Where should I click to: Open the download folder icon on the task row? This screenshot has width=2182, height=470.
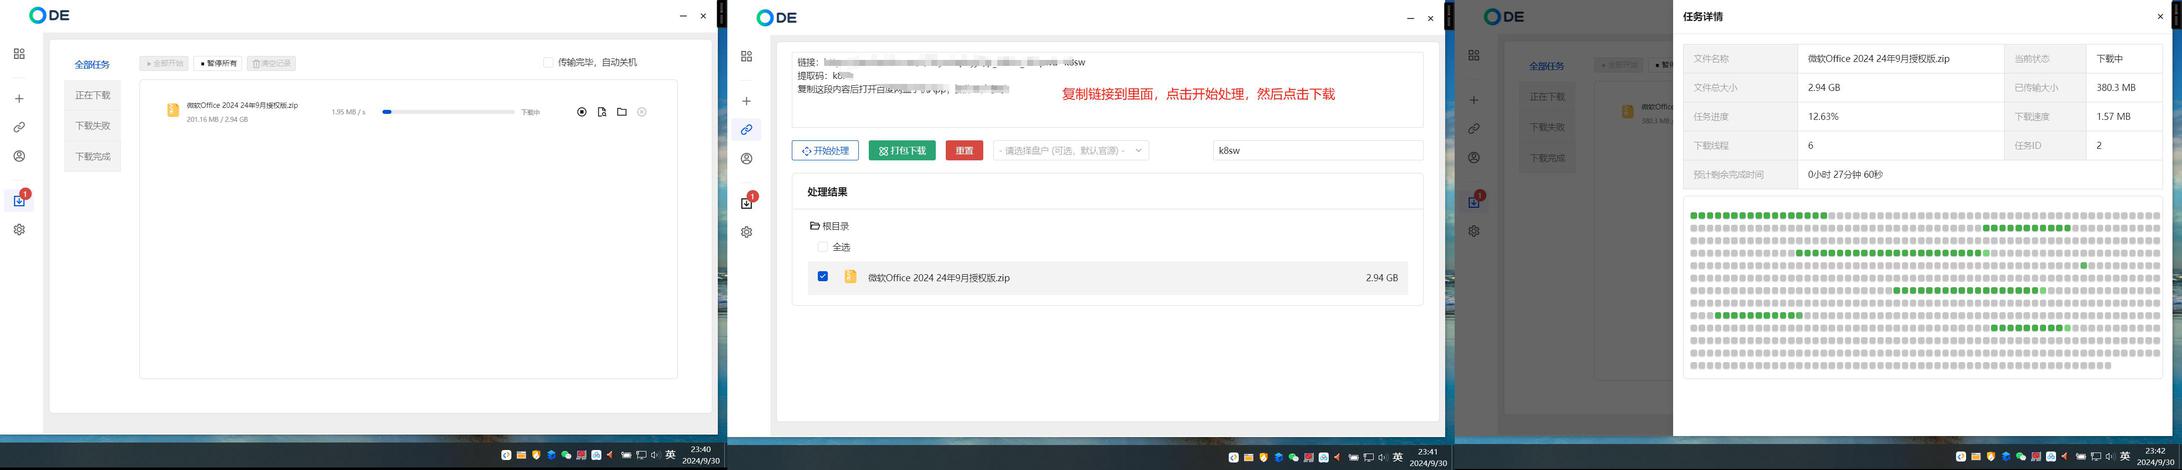pos(622,112)
